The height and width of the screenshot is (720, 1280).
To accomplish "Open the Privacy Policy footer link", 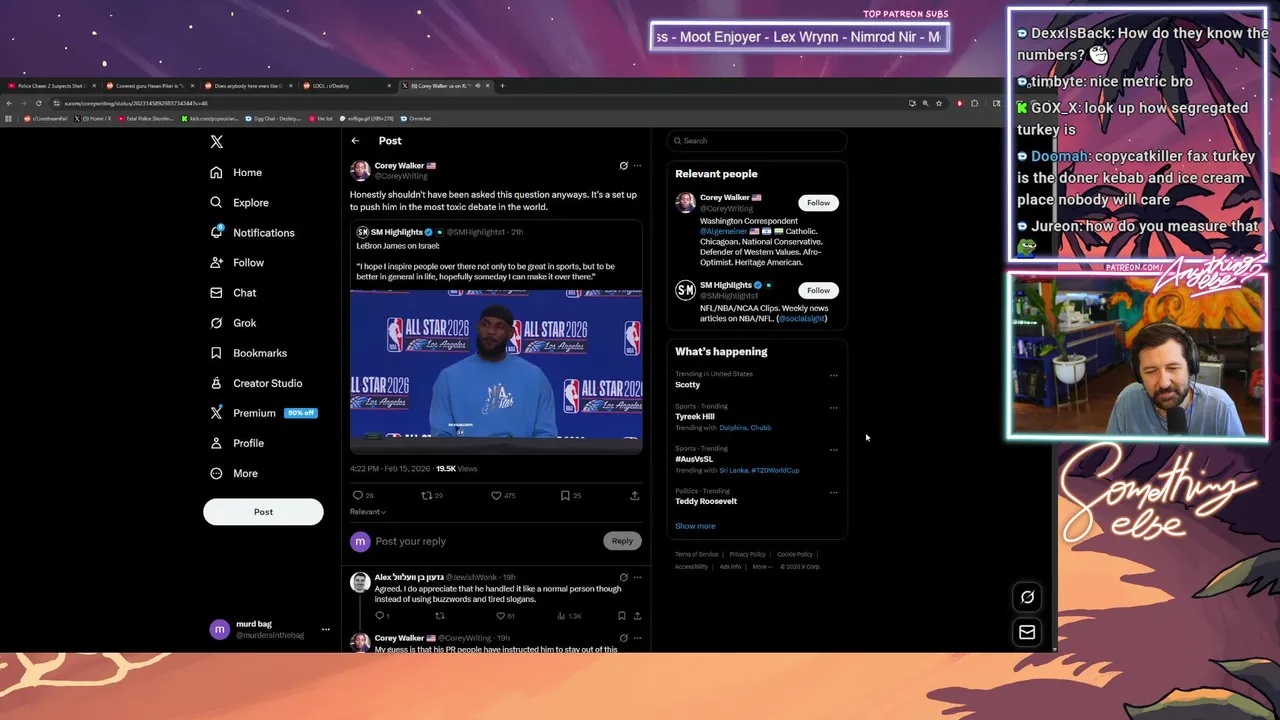I will tap(747, 554).
